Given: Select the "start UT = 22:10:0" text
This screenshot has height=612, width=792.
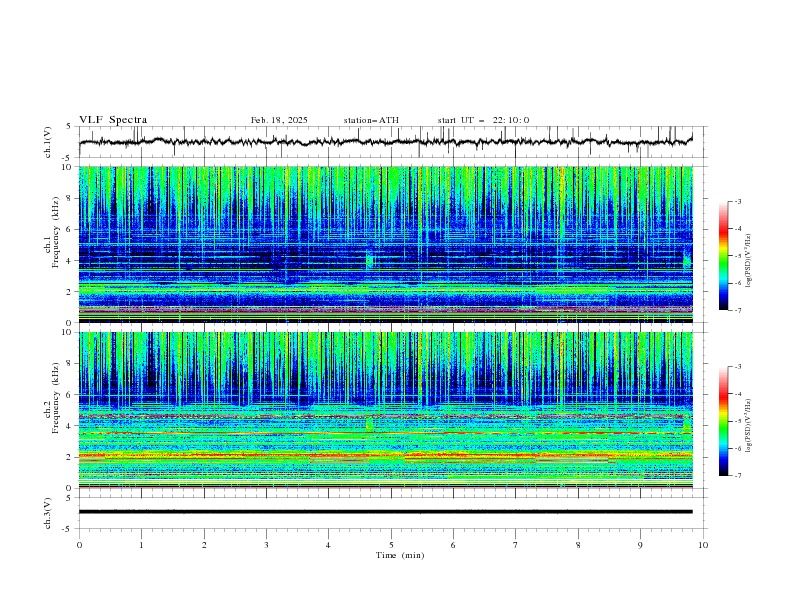Looking at the screenshot, I should tap(483, 120).
